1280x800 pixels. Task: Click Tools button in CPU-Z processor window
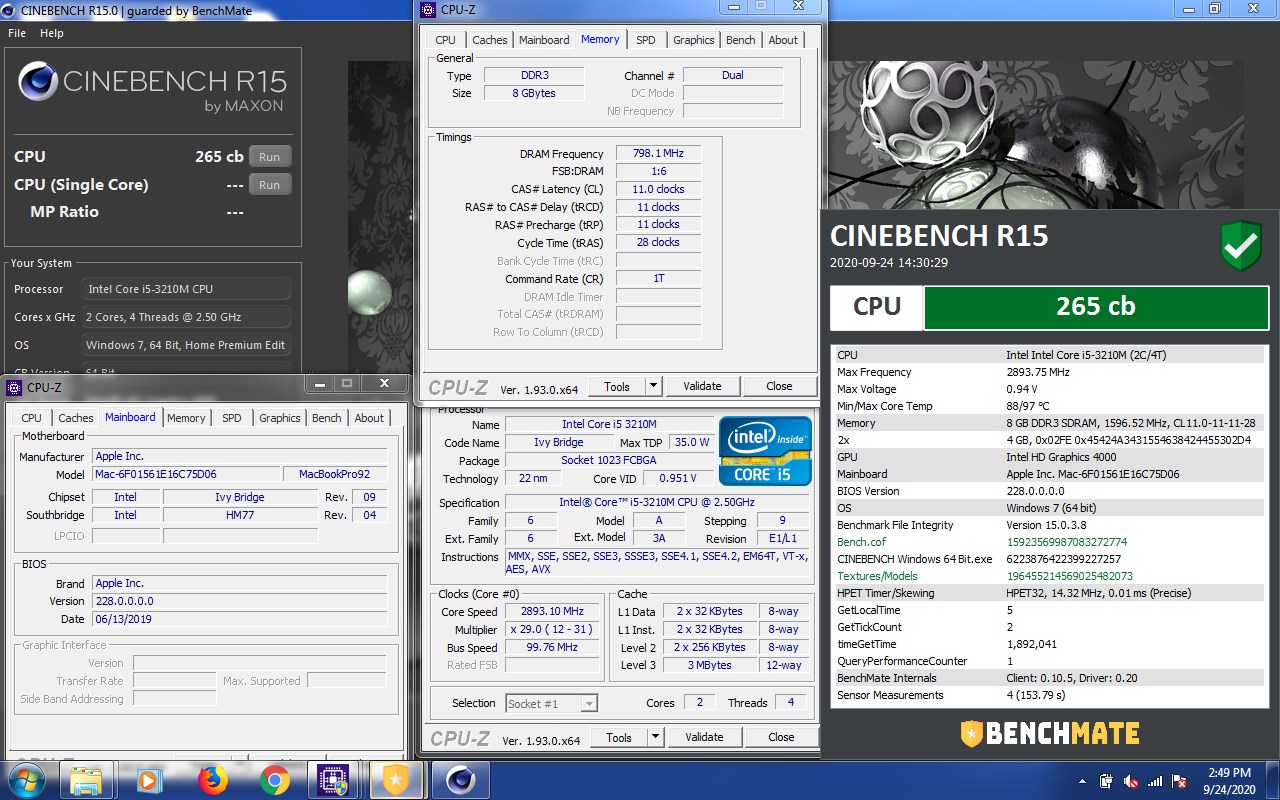coord(619,737)
